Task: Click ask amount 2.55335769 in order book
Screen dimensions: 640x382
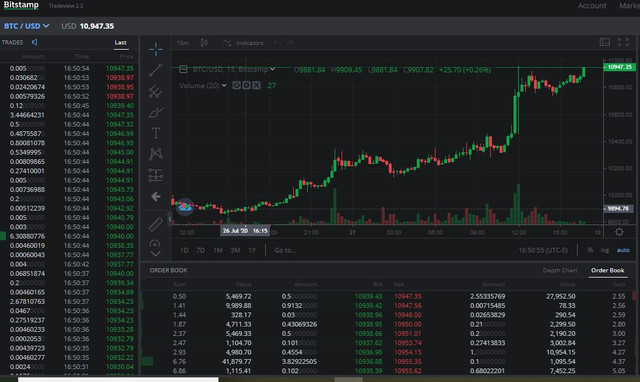Action: pyautogui.click(x=487, y=296)
